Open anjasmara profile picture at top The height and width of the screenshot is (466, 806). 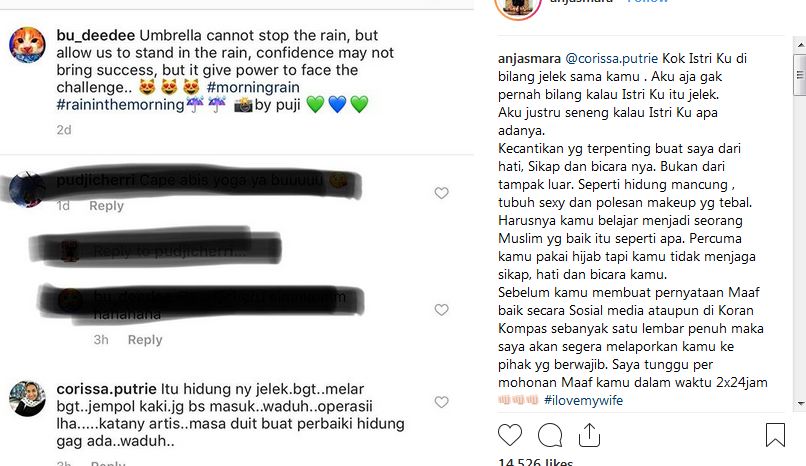coord(518,5)
